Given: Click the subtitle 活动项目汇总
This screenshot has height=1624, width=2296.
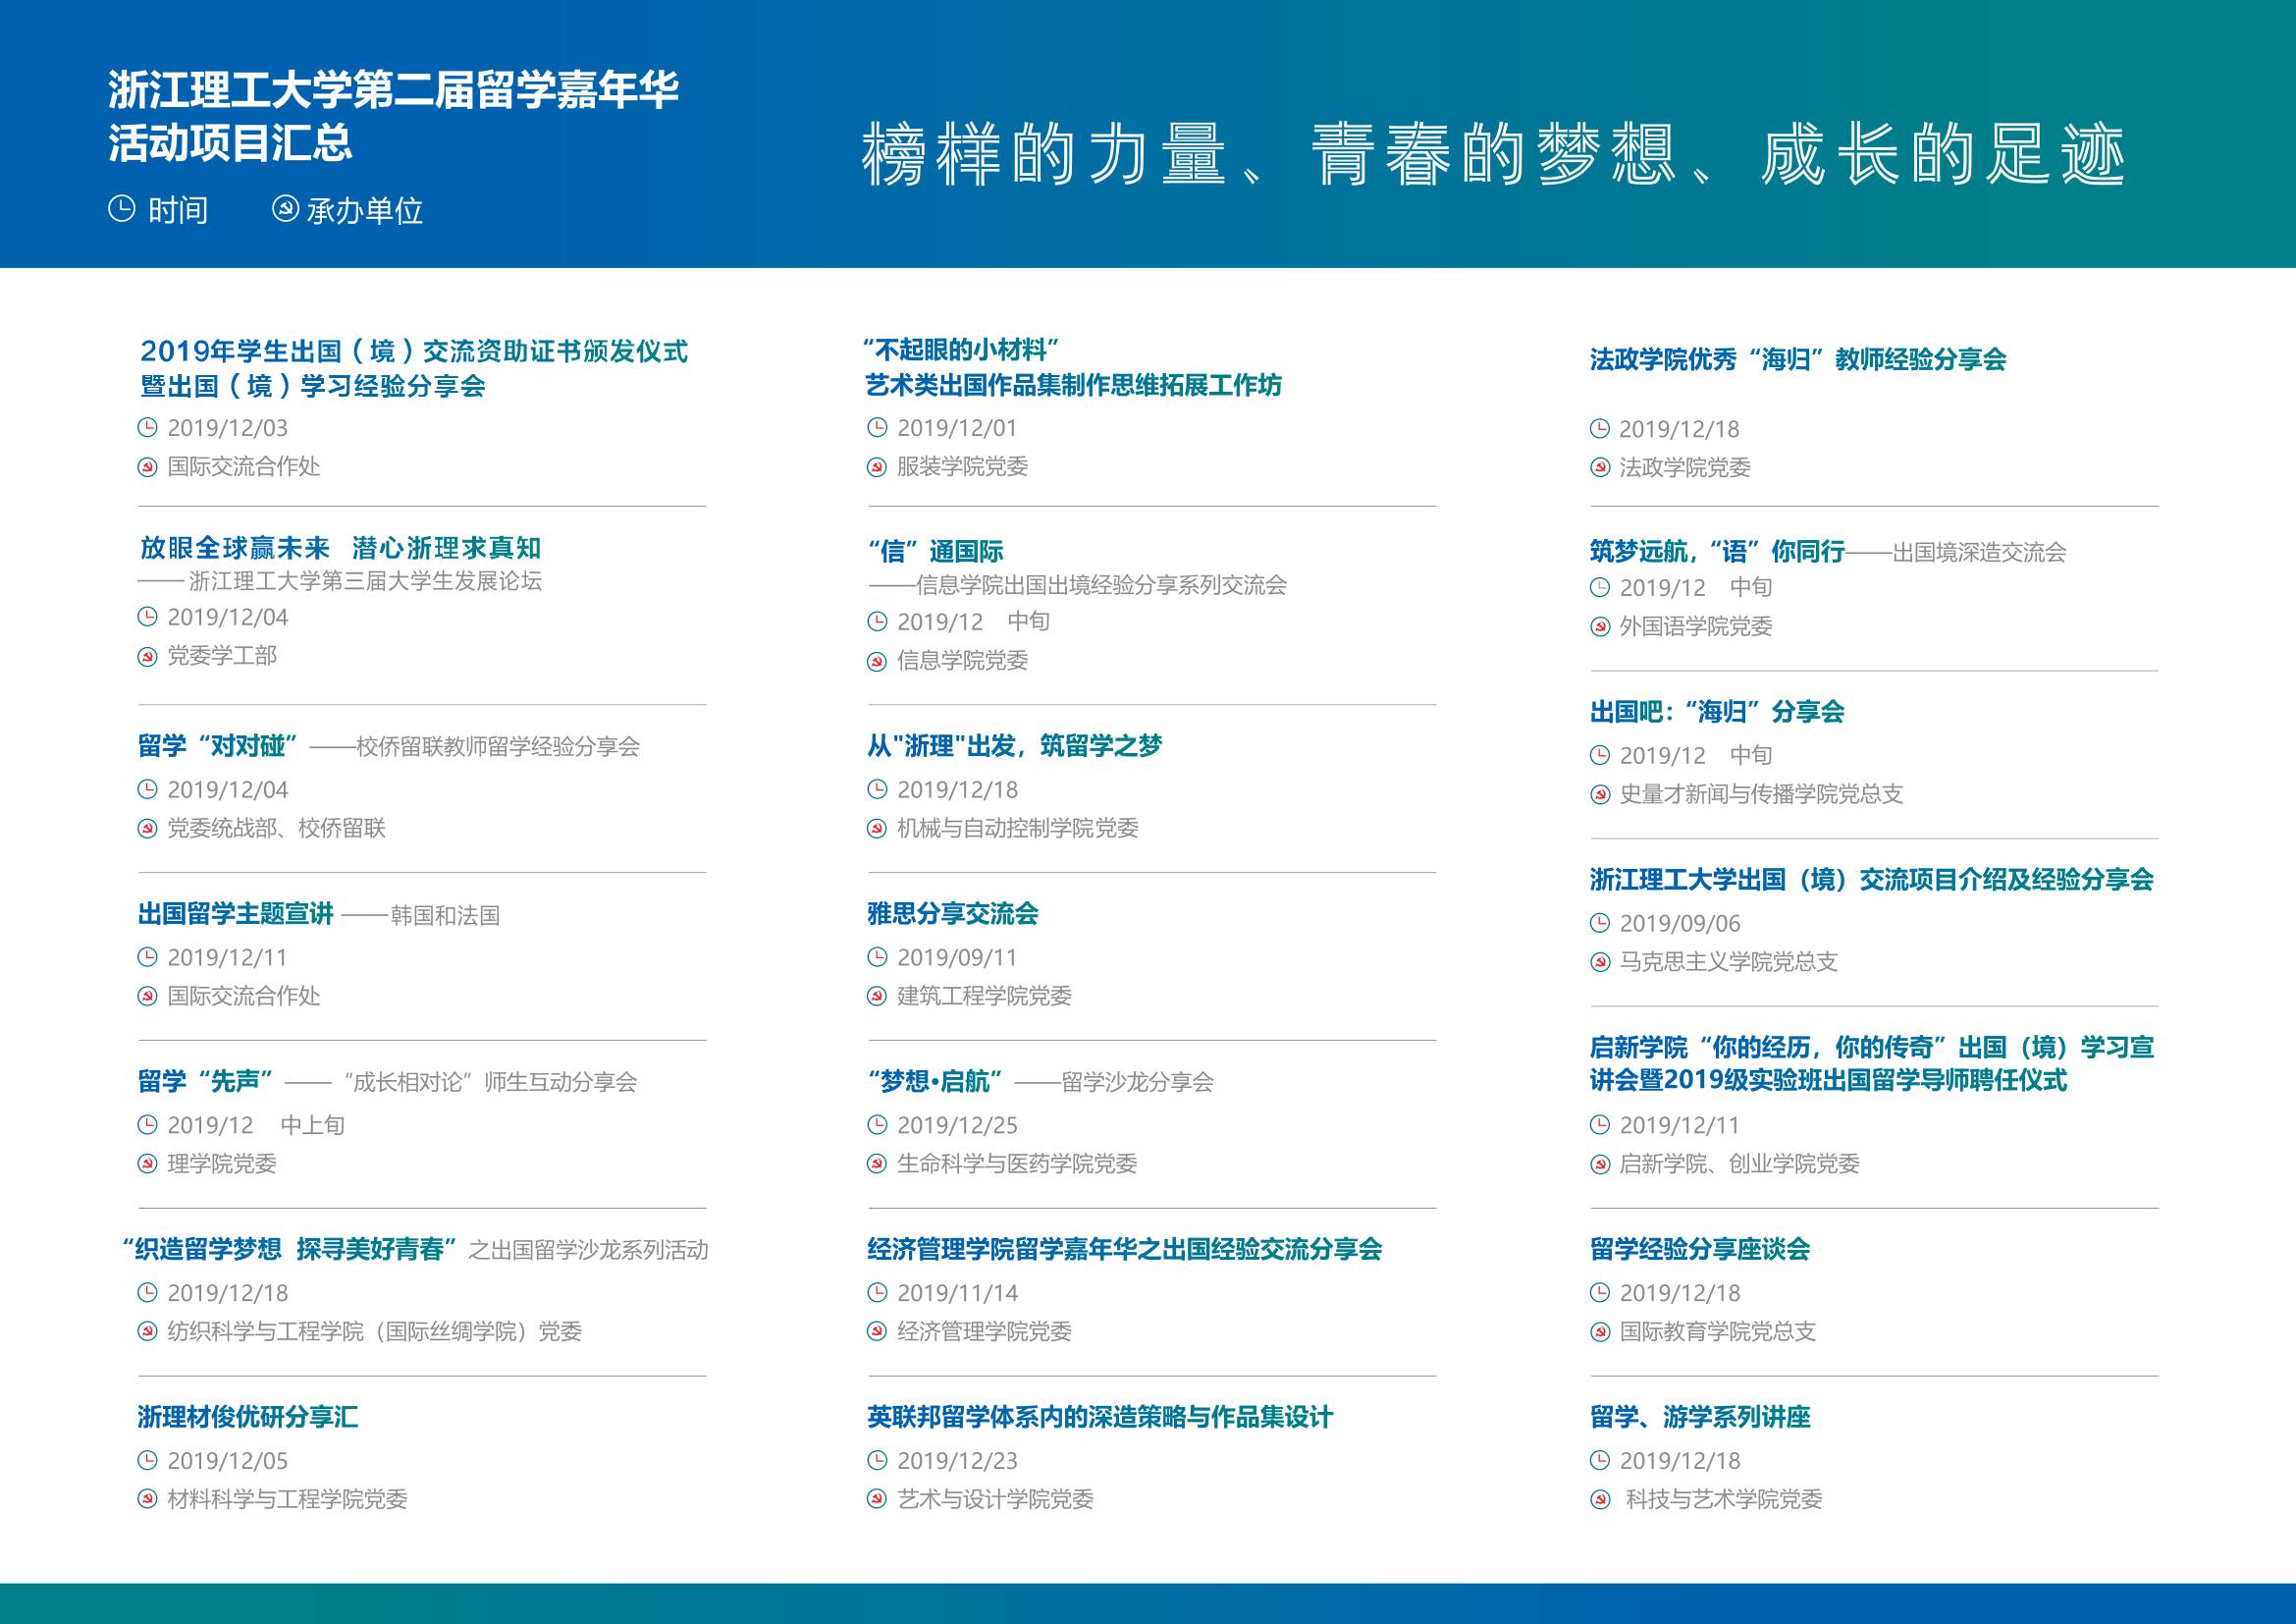Looking at the screenshot, I should coord(231,142).
